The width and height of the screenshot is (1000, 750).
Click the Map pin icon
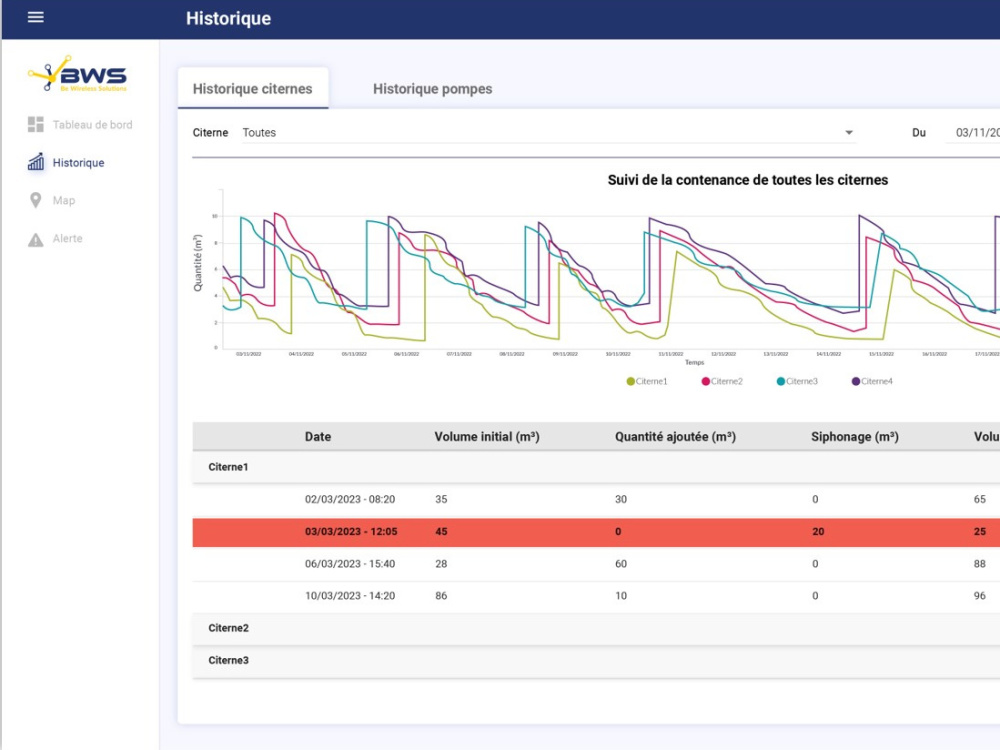36,200
